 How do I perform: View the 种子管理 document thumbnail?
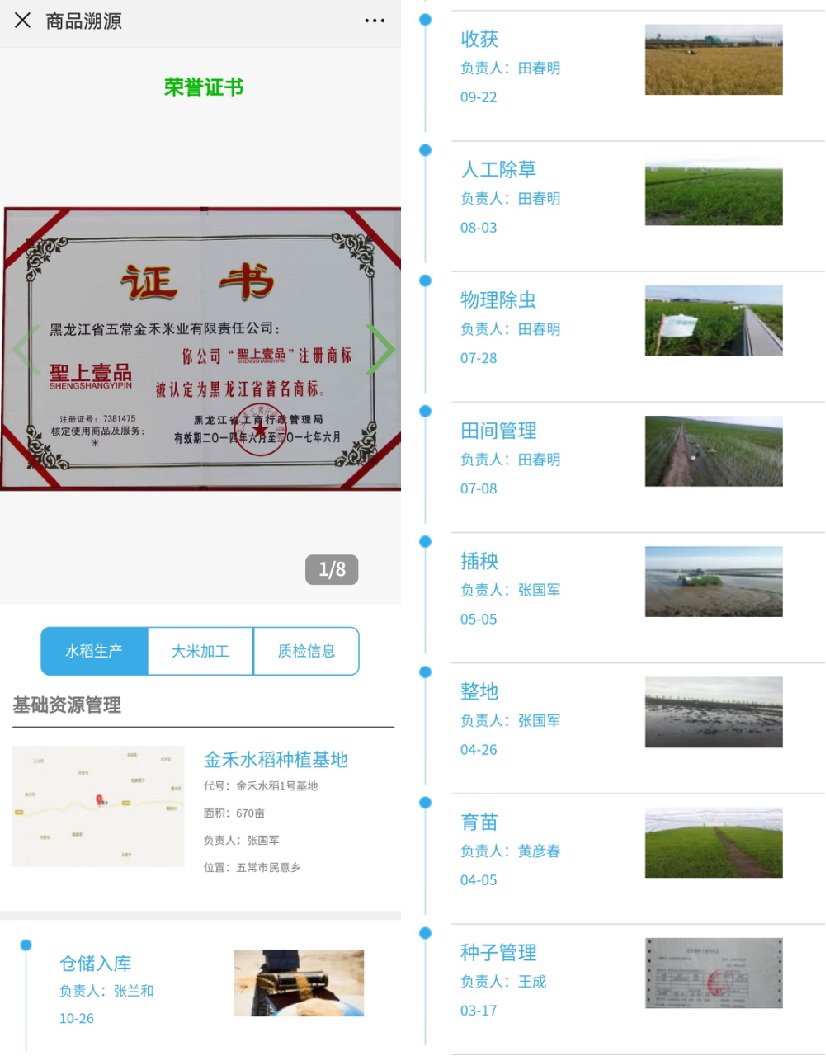click(x=713, y=973)
